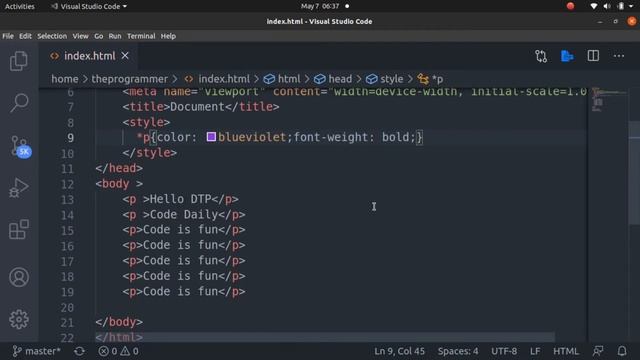Expand the *p breadcrumb symbol

point(430,79)
